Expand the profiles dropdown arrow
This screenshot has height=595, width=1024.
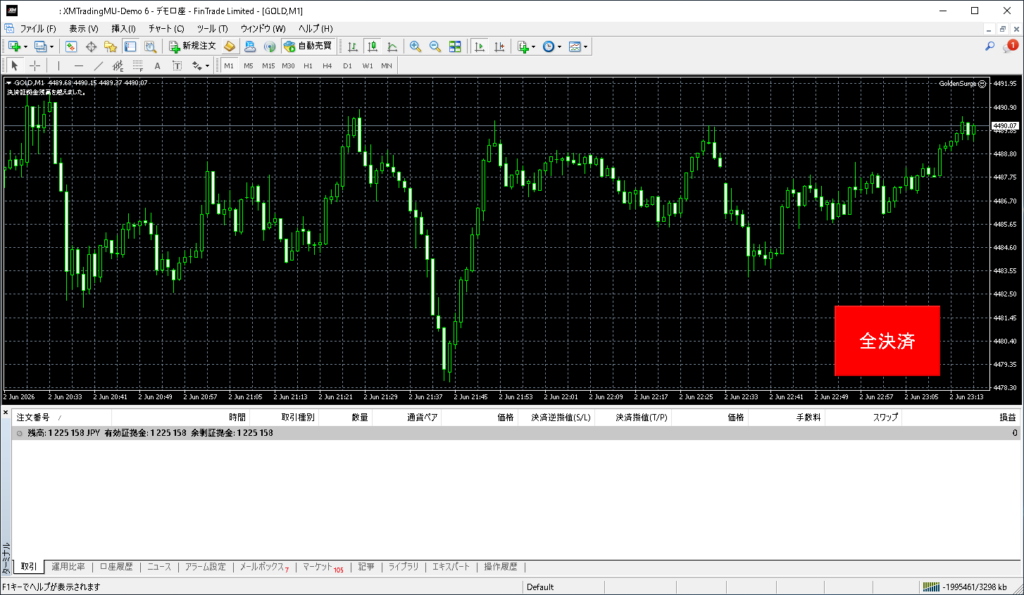[52, 46]
